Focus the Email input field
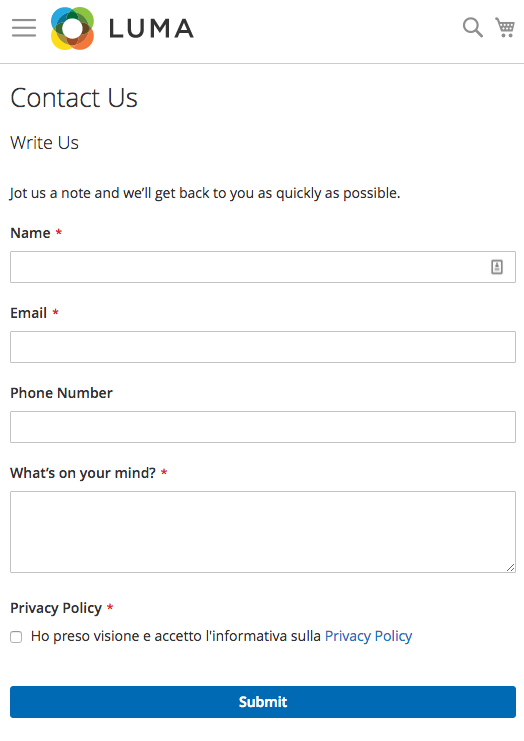 coord(263,347)
